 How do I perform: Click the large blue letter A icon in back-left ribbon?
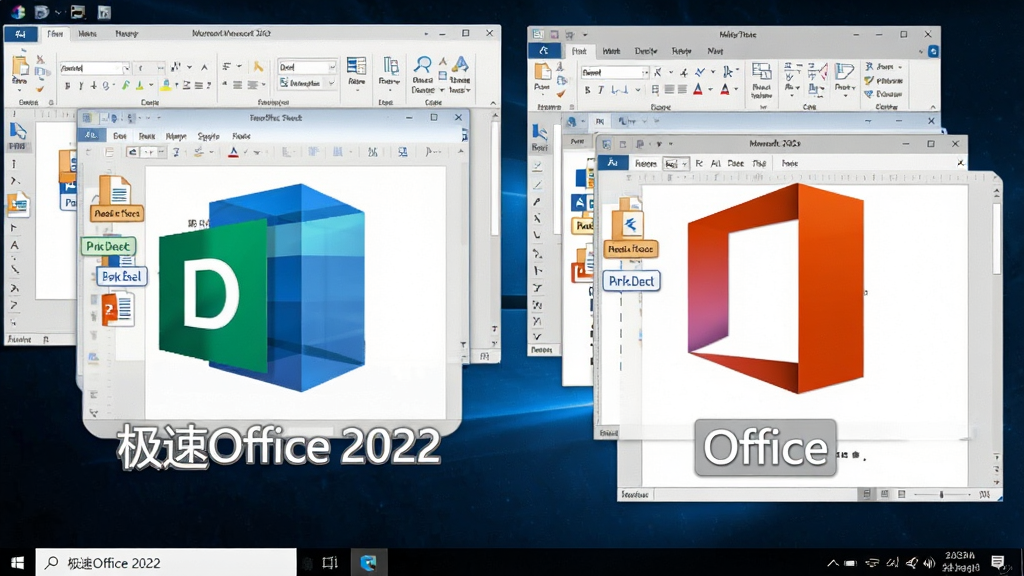(460, 64)
